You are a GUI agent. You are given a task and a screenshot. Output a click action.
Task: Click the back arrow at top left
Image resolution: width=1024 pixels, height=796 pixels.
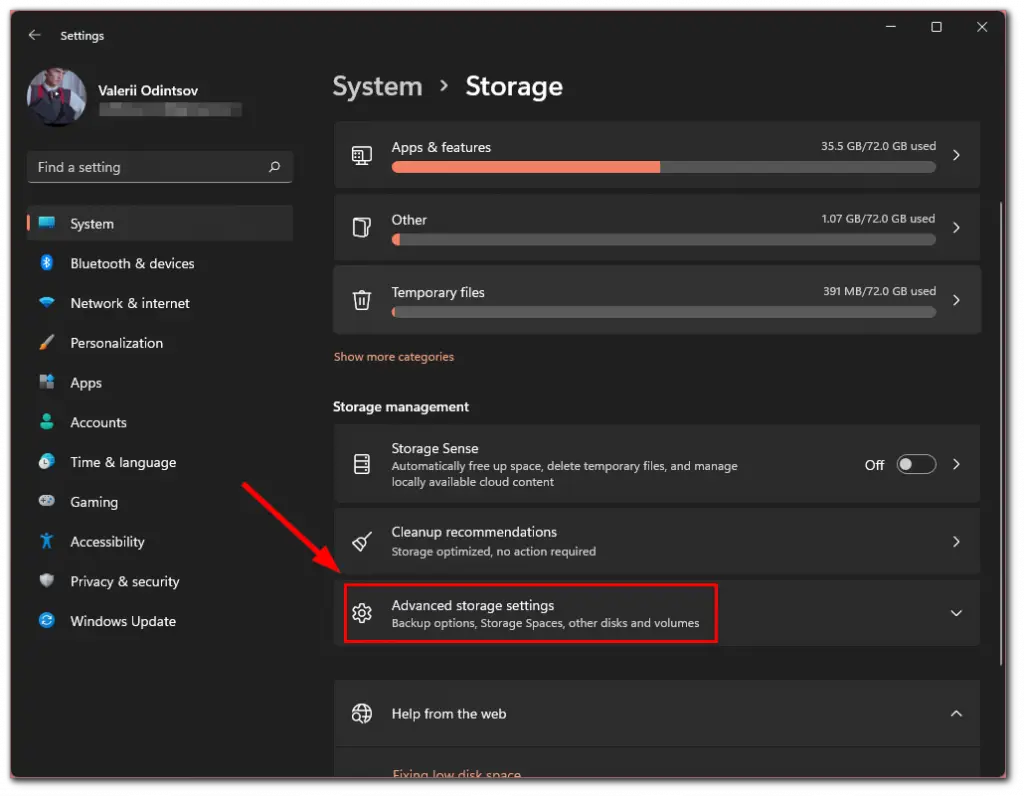pyautogui.click(x=34, y=35)
